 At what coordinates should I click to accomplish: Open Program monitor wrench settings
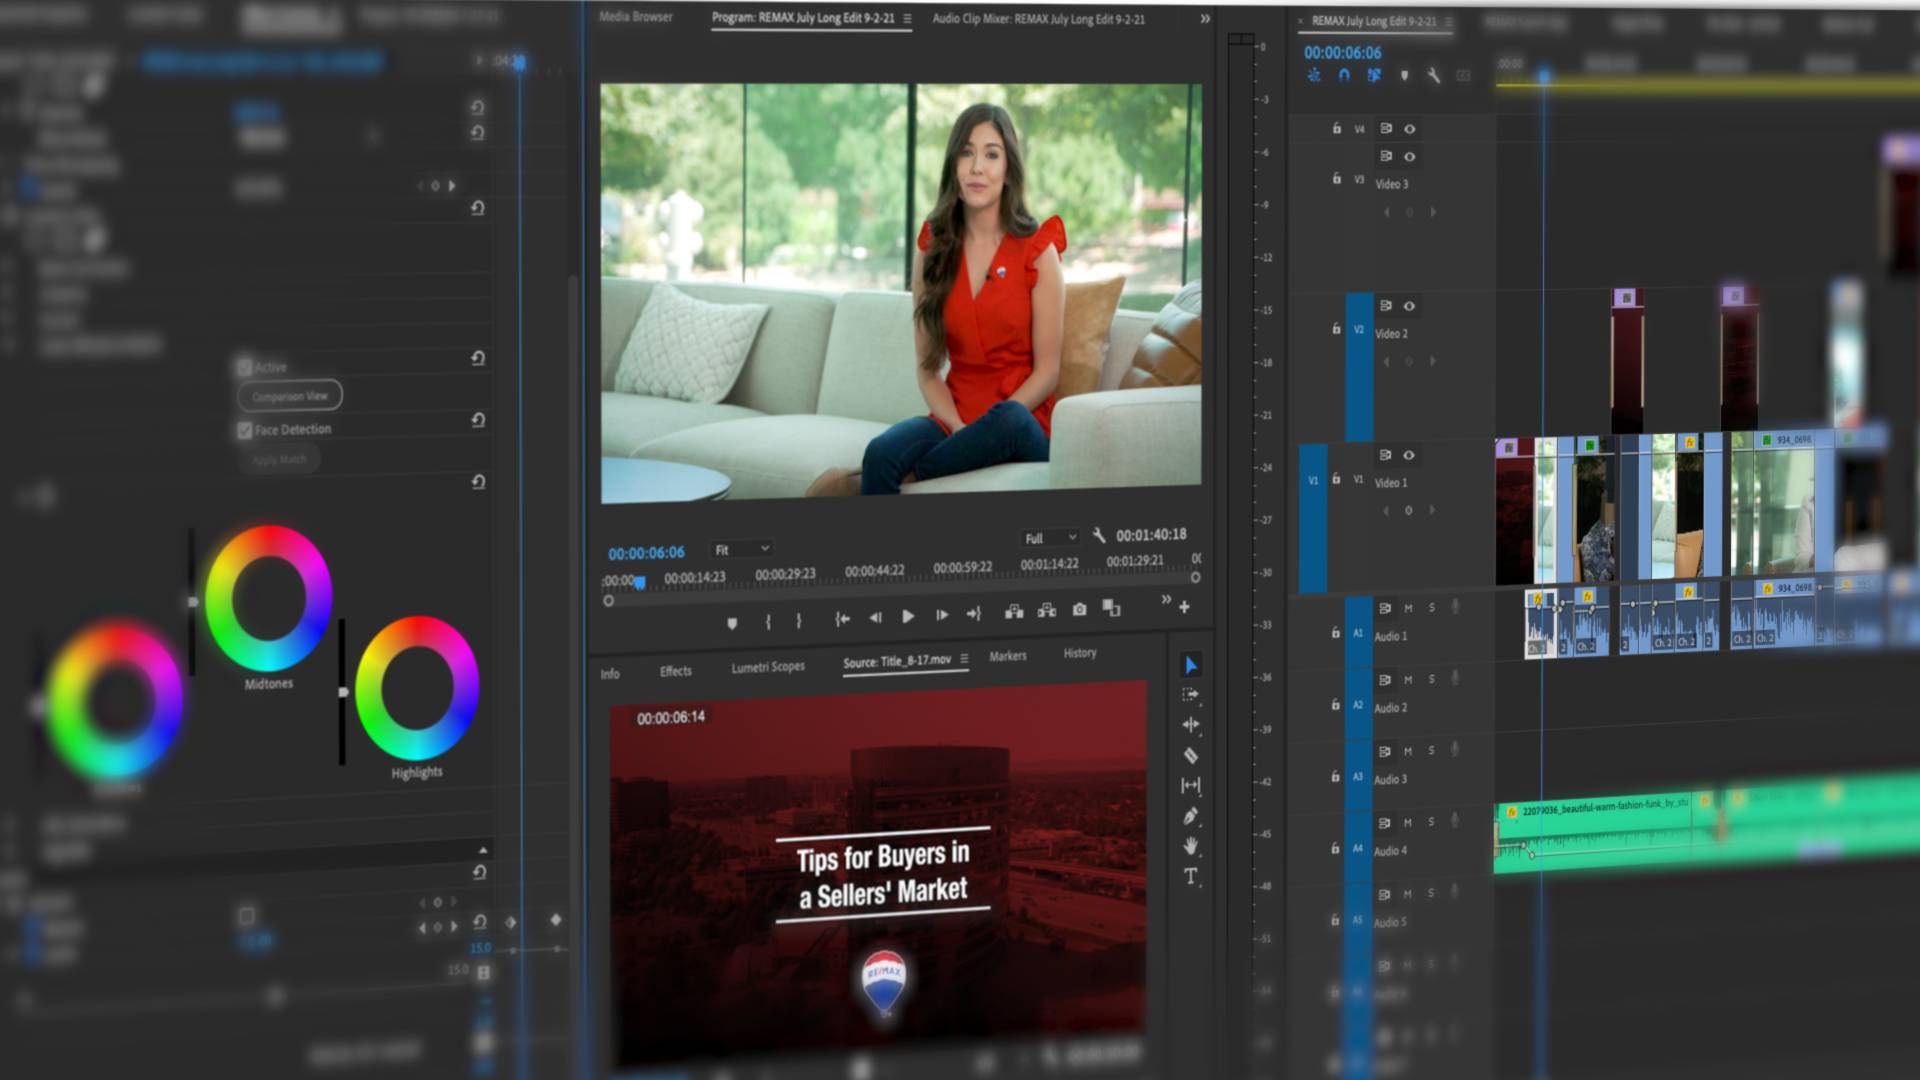click(x=1099, y=535)
